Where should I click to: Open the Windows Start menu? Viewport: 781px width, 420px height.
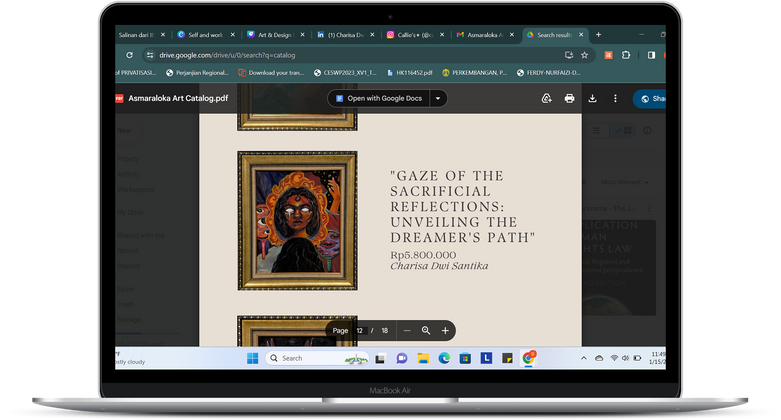point(252,358)
